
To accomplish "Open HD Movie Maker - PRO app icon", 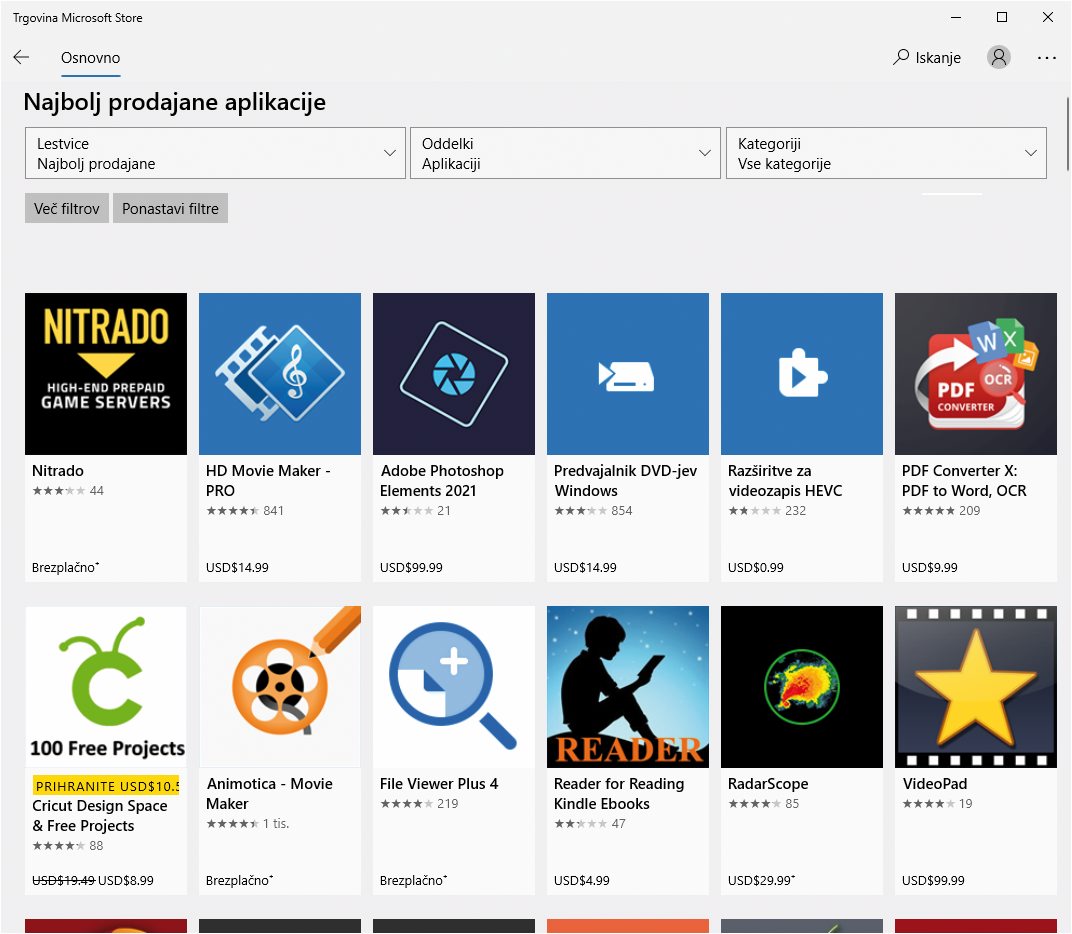I will (280, 374).
